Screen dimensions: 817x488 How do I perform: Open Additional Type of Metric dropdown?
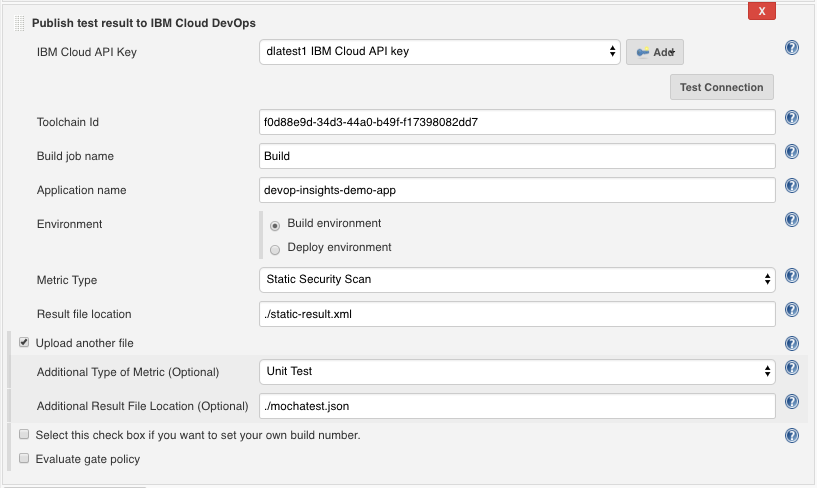pyautogui.click(x=517, y=372)
